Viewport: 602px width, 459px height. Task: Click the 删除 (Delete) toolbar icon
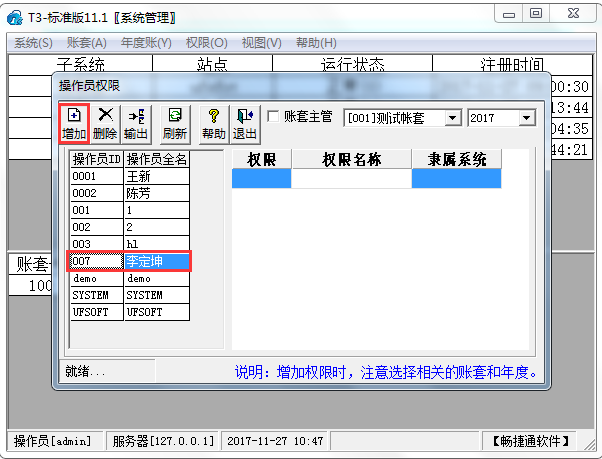[105, 124]
